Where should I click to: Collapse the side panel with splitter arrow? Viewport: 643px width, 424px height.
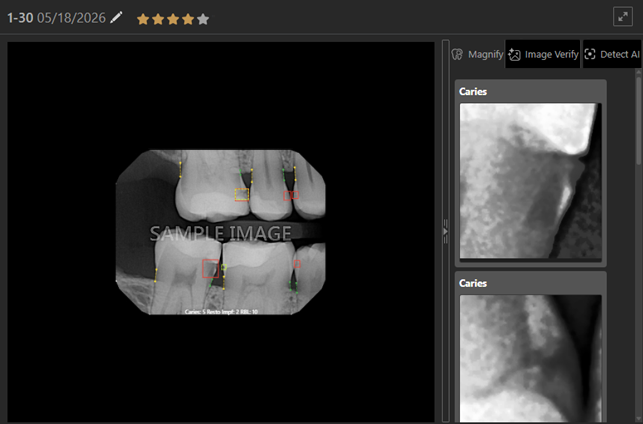[x=445, y=232]
